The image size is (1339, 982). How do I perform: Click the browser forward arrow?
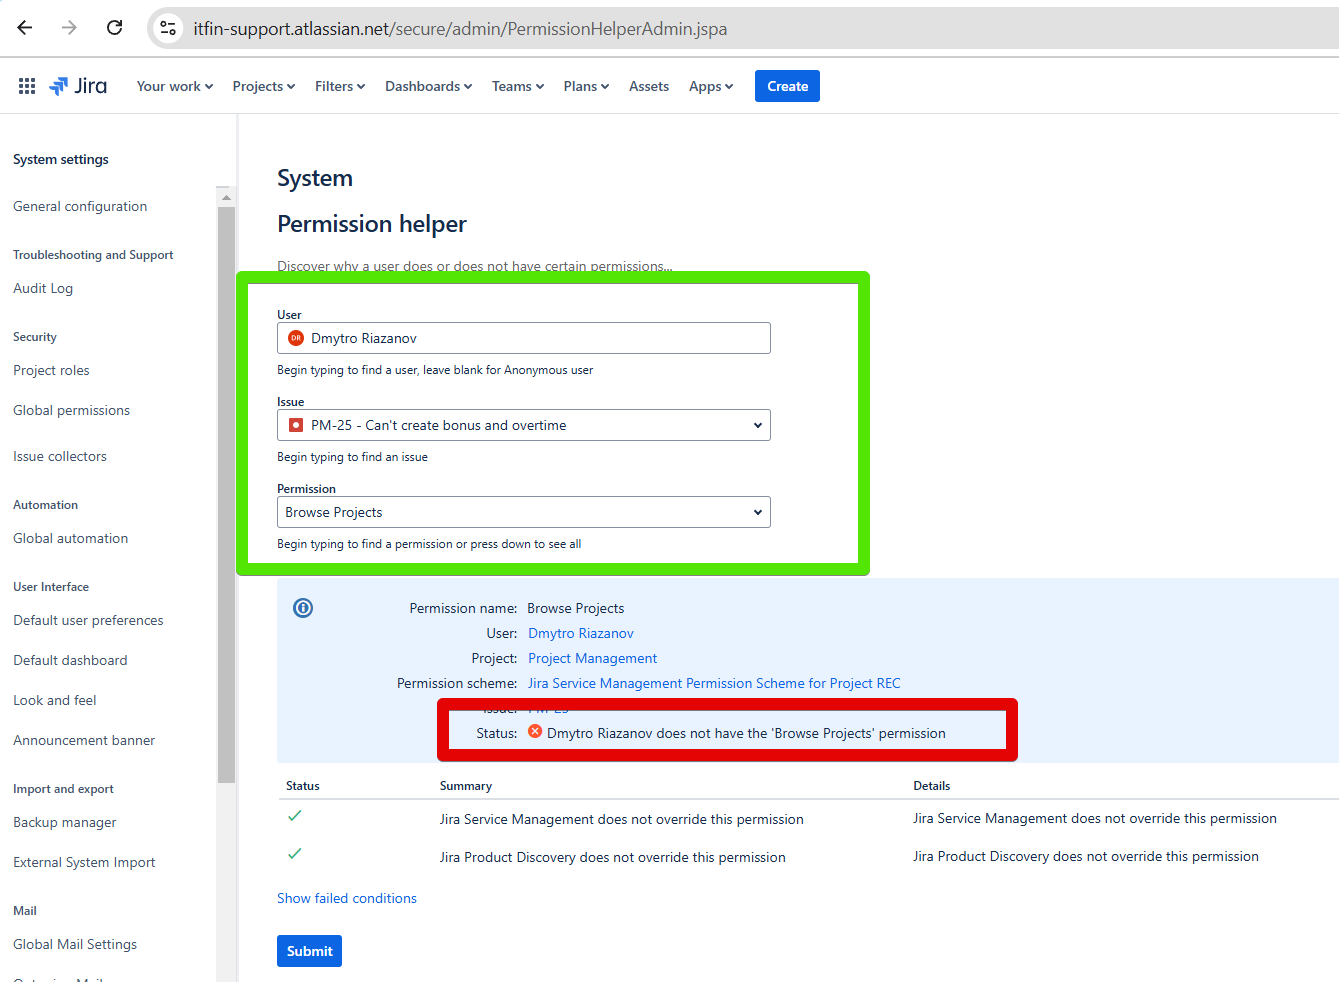point(69,28)
